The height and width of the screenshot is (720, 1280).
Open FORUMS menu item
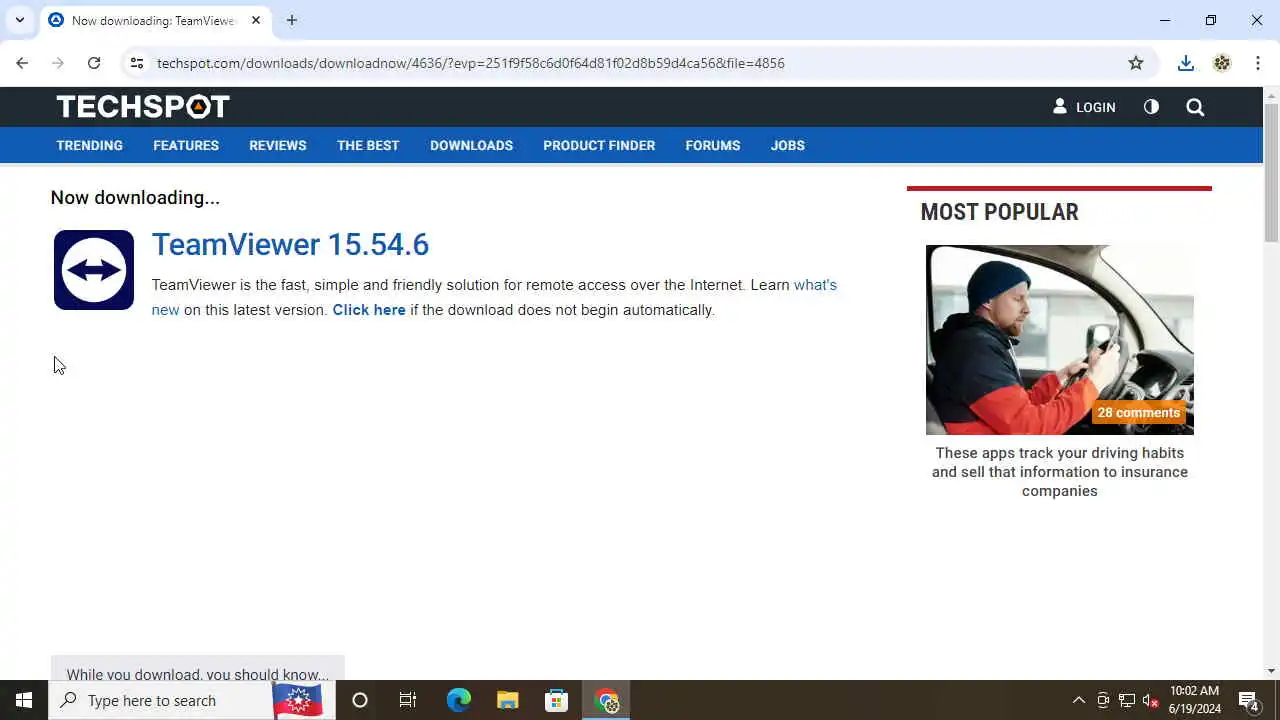[x=713, y=145]
